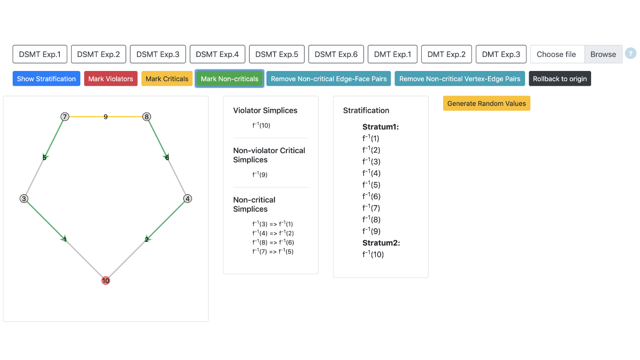Click edge label 6 in graph
Screen dimensions: 640x360
pos(167,158)
